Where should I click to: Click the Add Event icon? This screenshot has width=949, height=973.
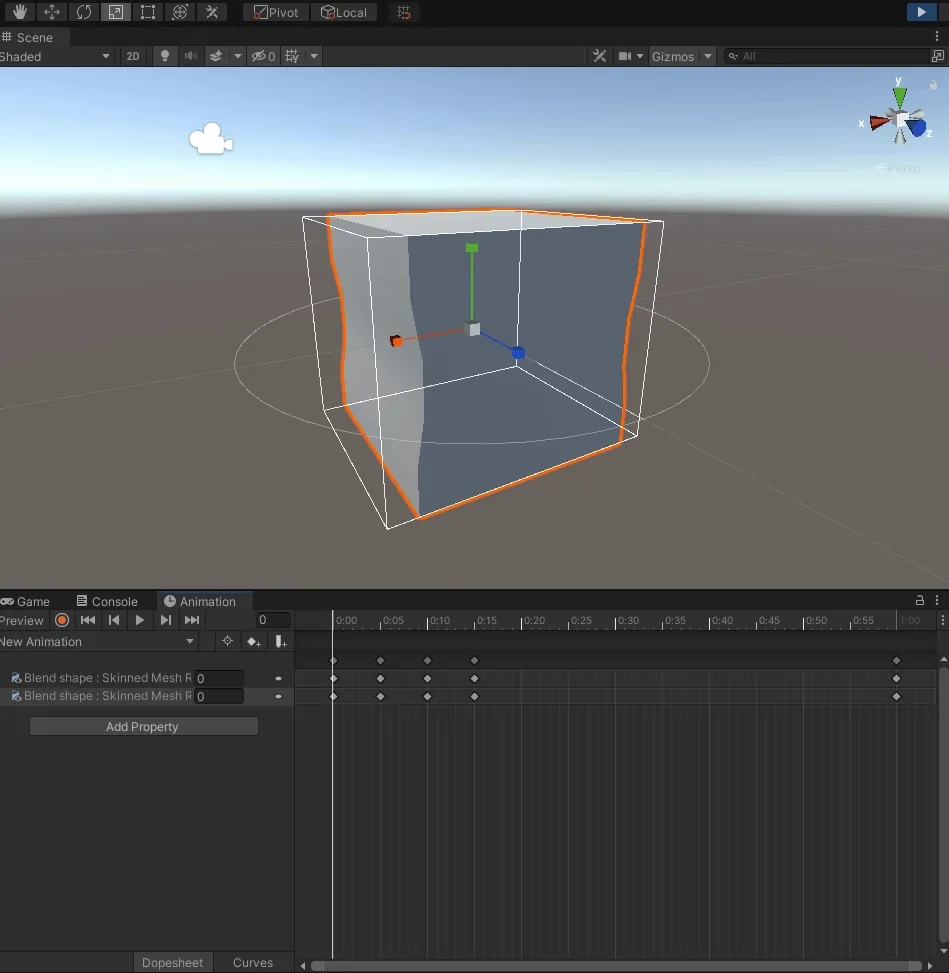point(281,642)
